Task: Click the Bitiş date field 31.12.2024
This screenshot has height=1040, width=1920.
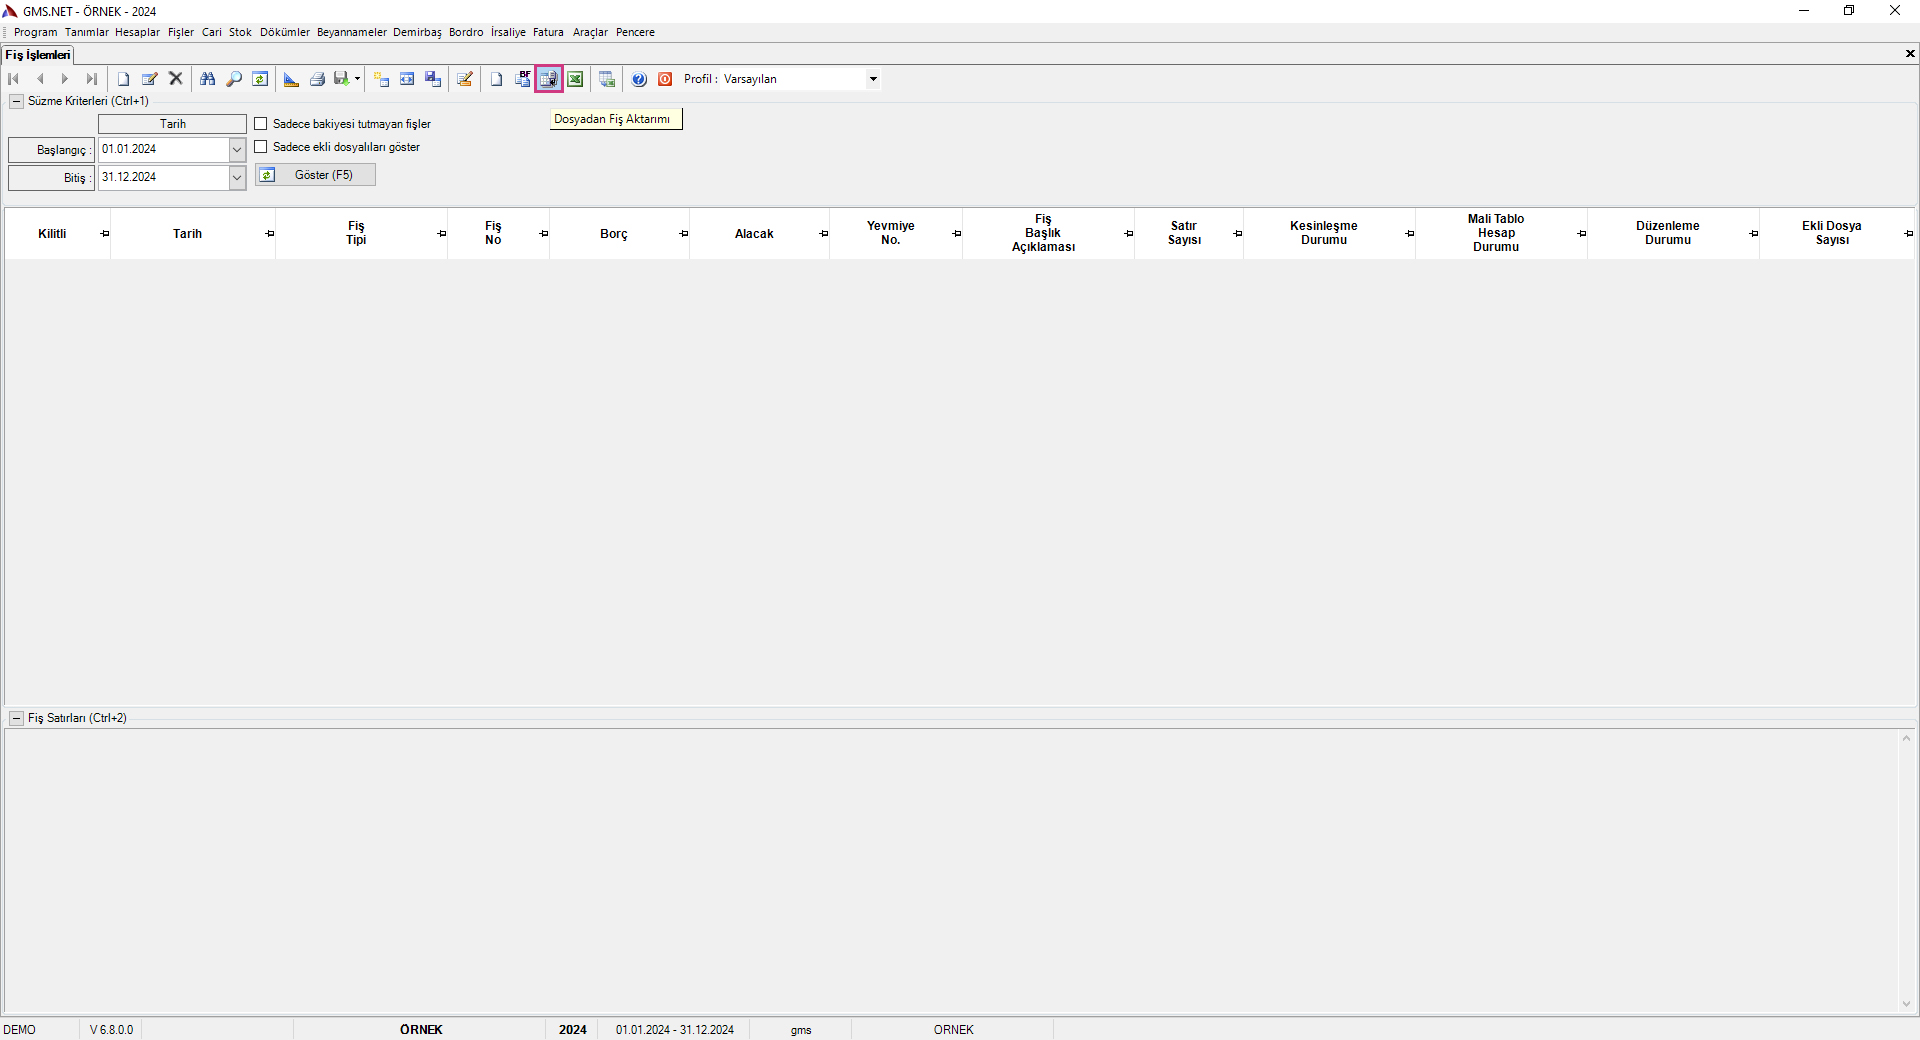Action: (163, 178)
